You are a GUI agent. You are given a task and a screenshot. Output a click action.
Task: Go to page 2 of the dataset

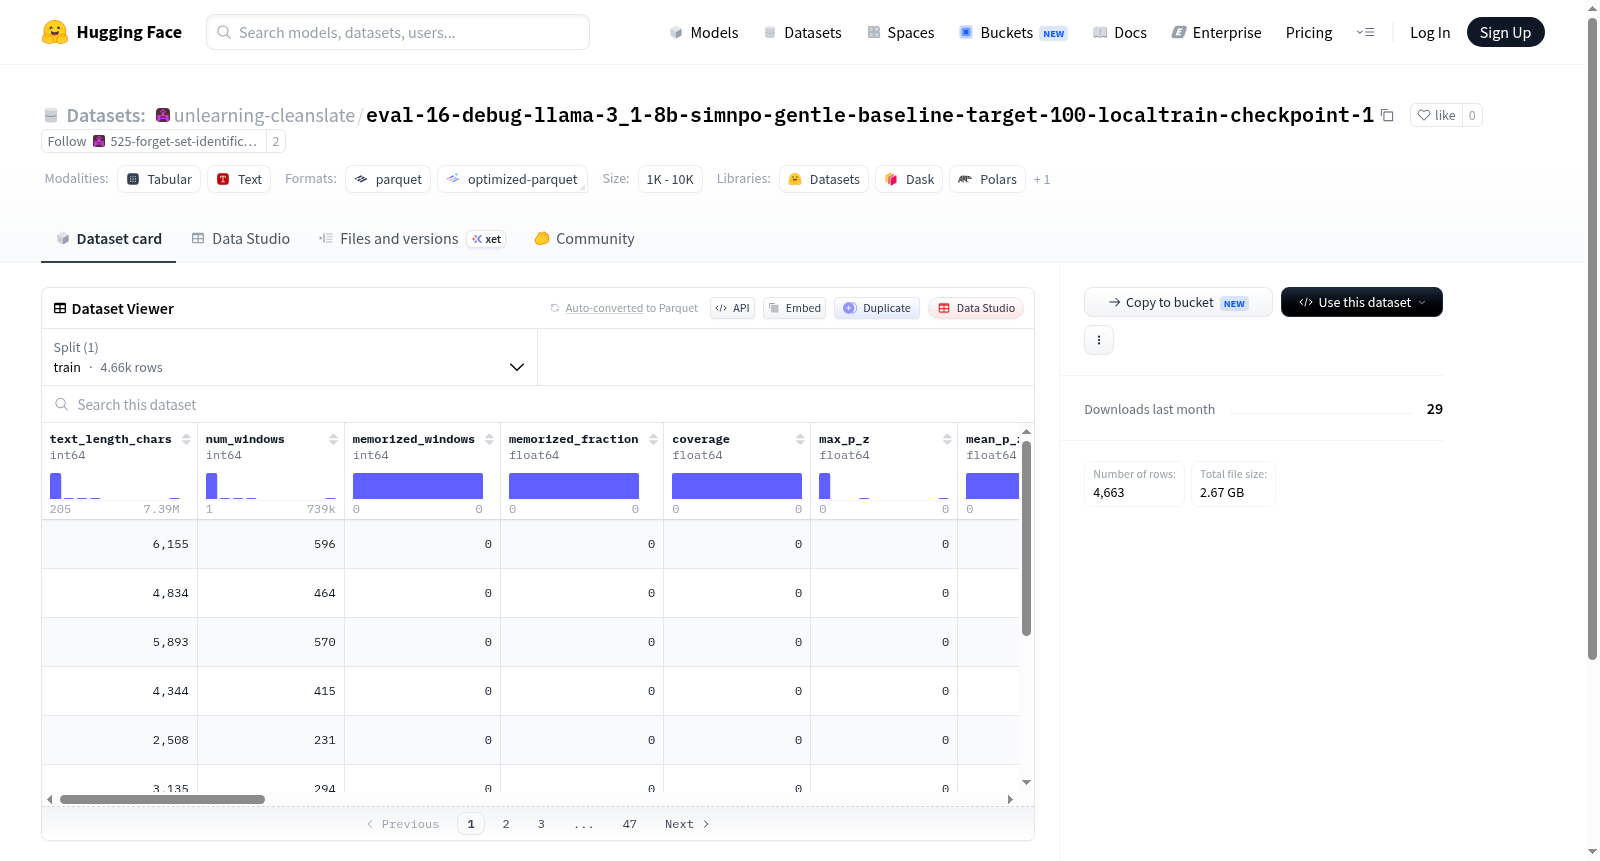coord(506,824)
